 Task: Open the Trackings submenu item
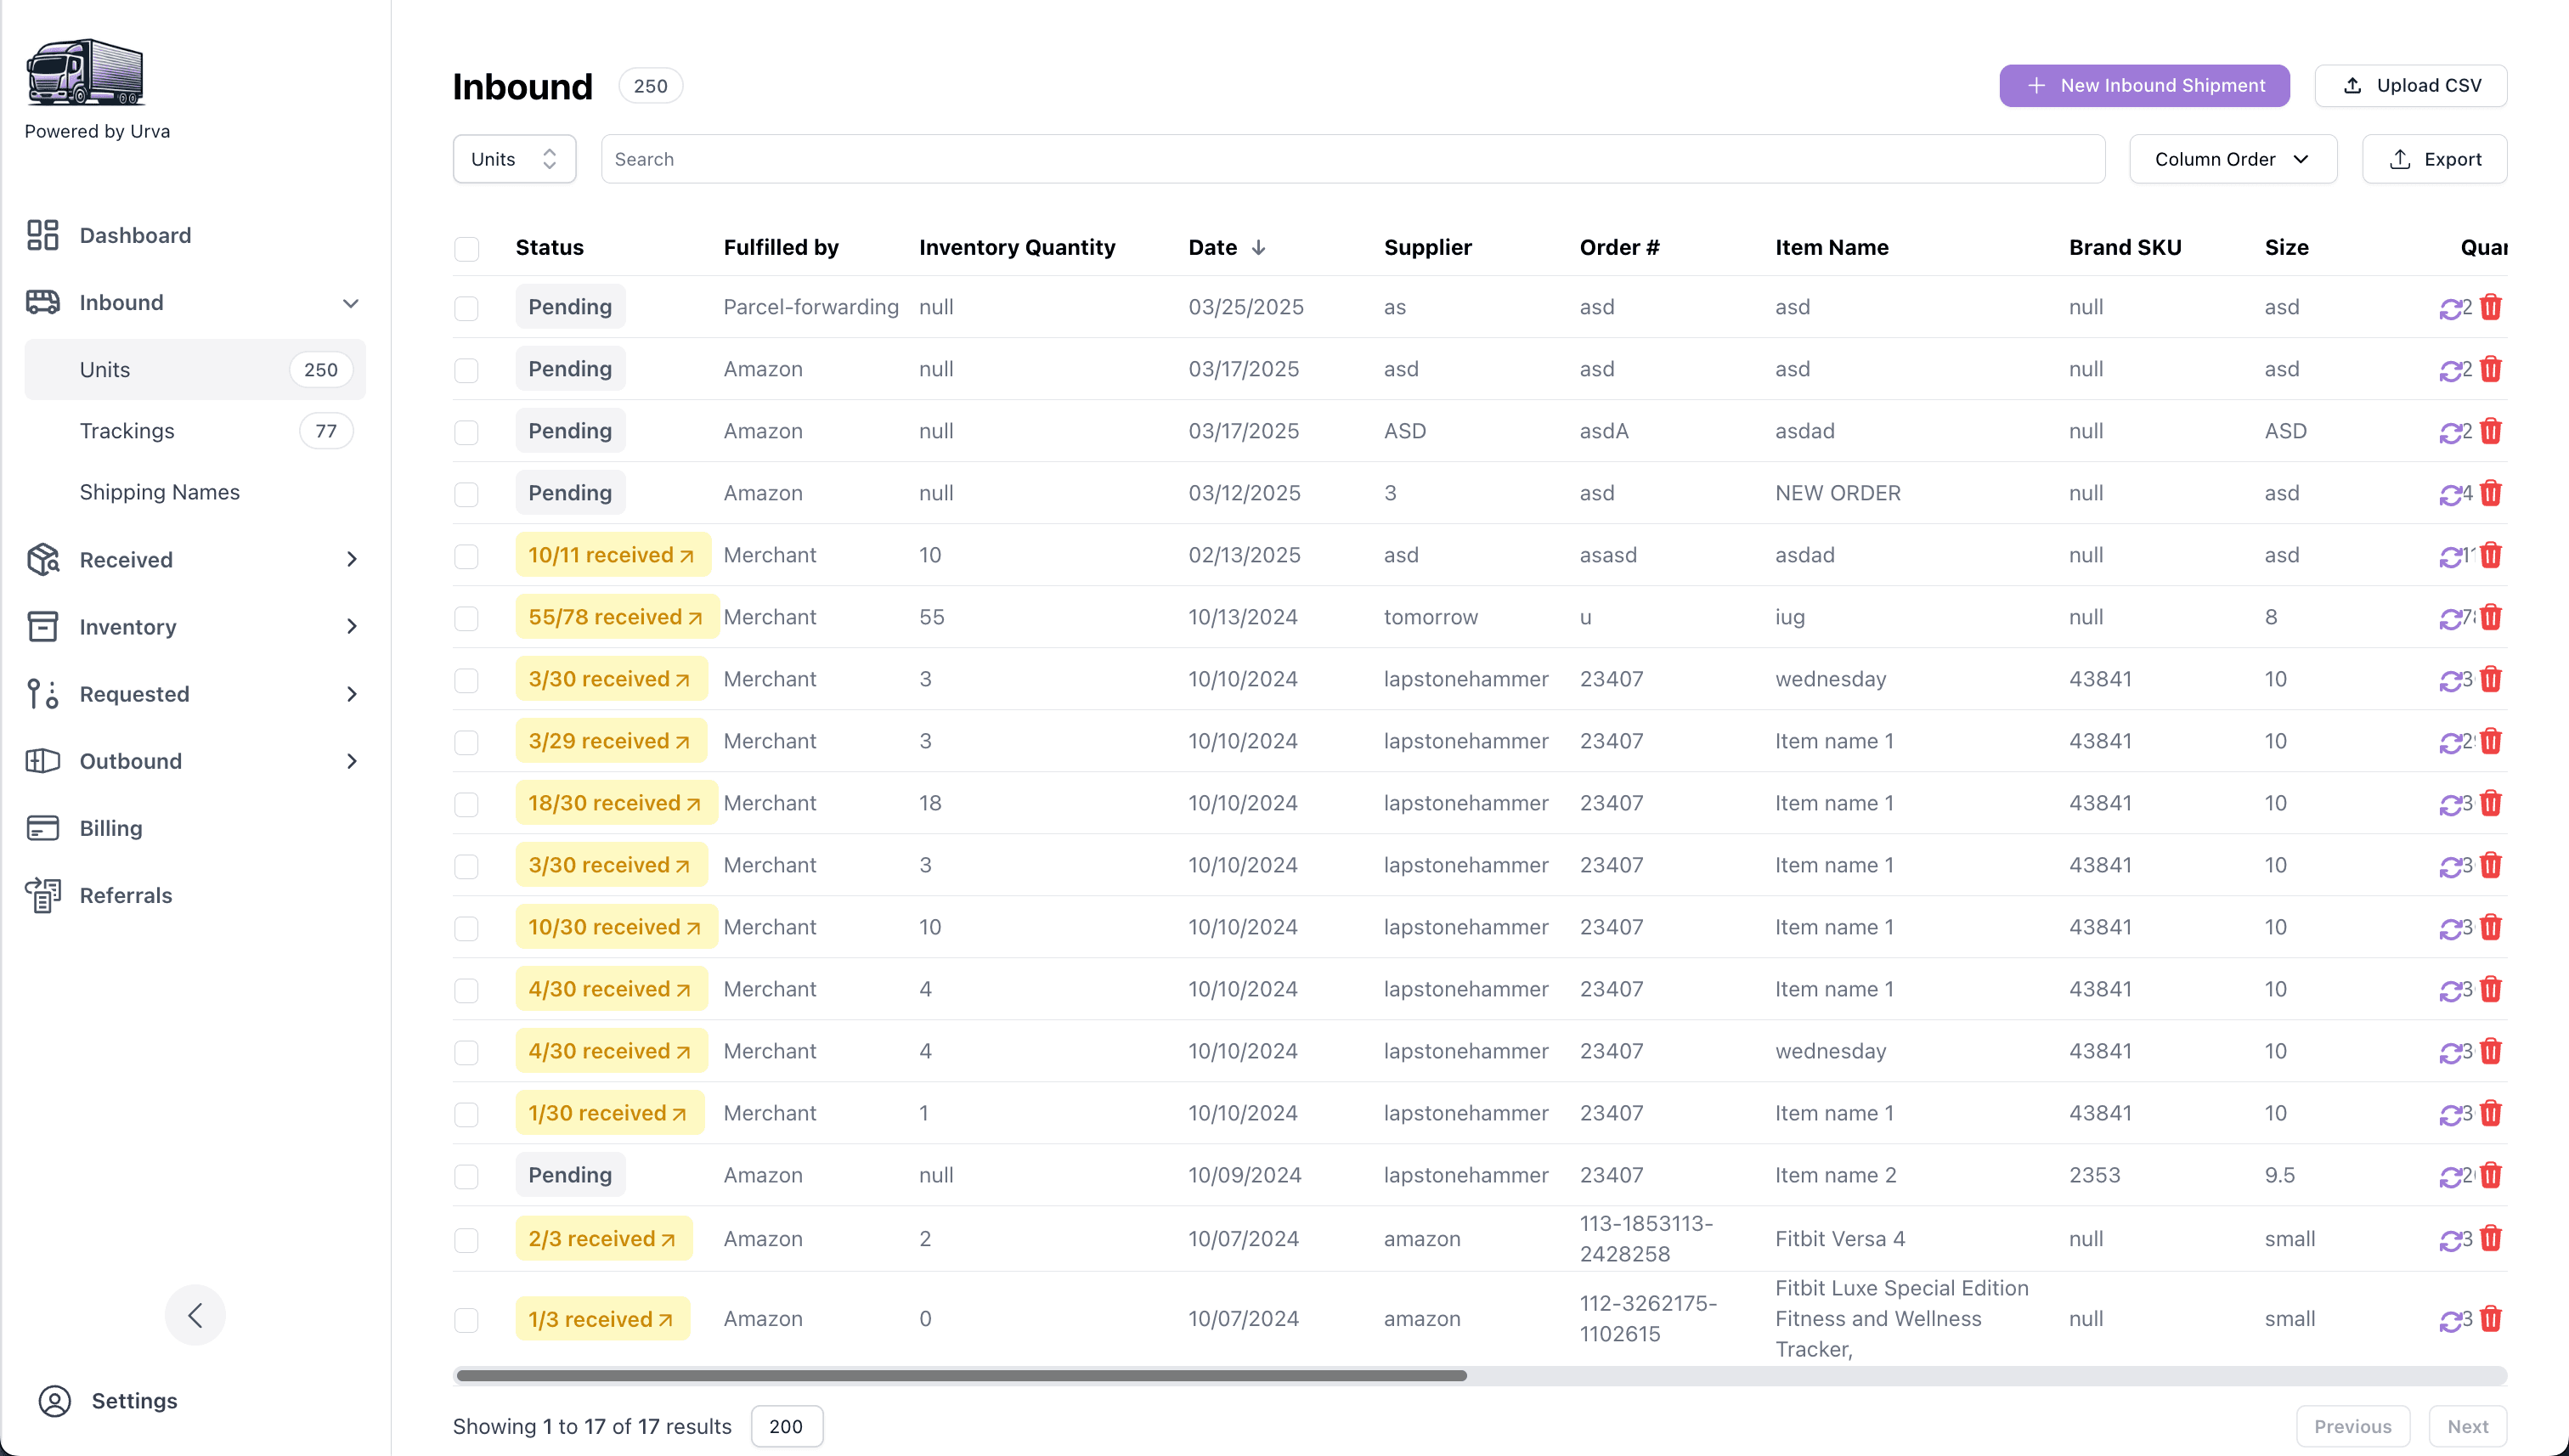point(127,431)
